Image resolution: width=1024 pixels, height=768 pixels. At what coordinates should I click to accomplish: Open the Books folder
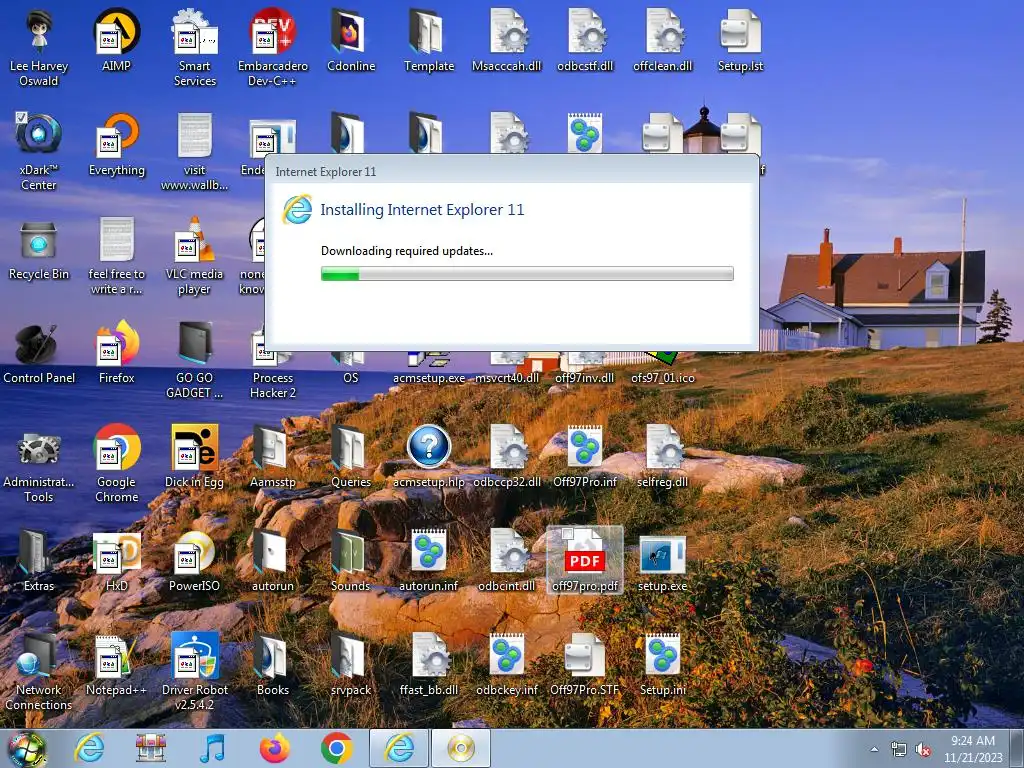(x=272, y=665)
